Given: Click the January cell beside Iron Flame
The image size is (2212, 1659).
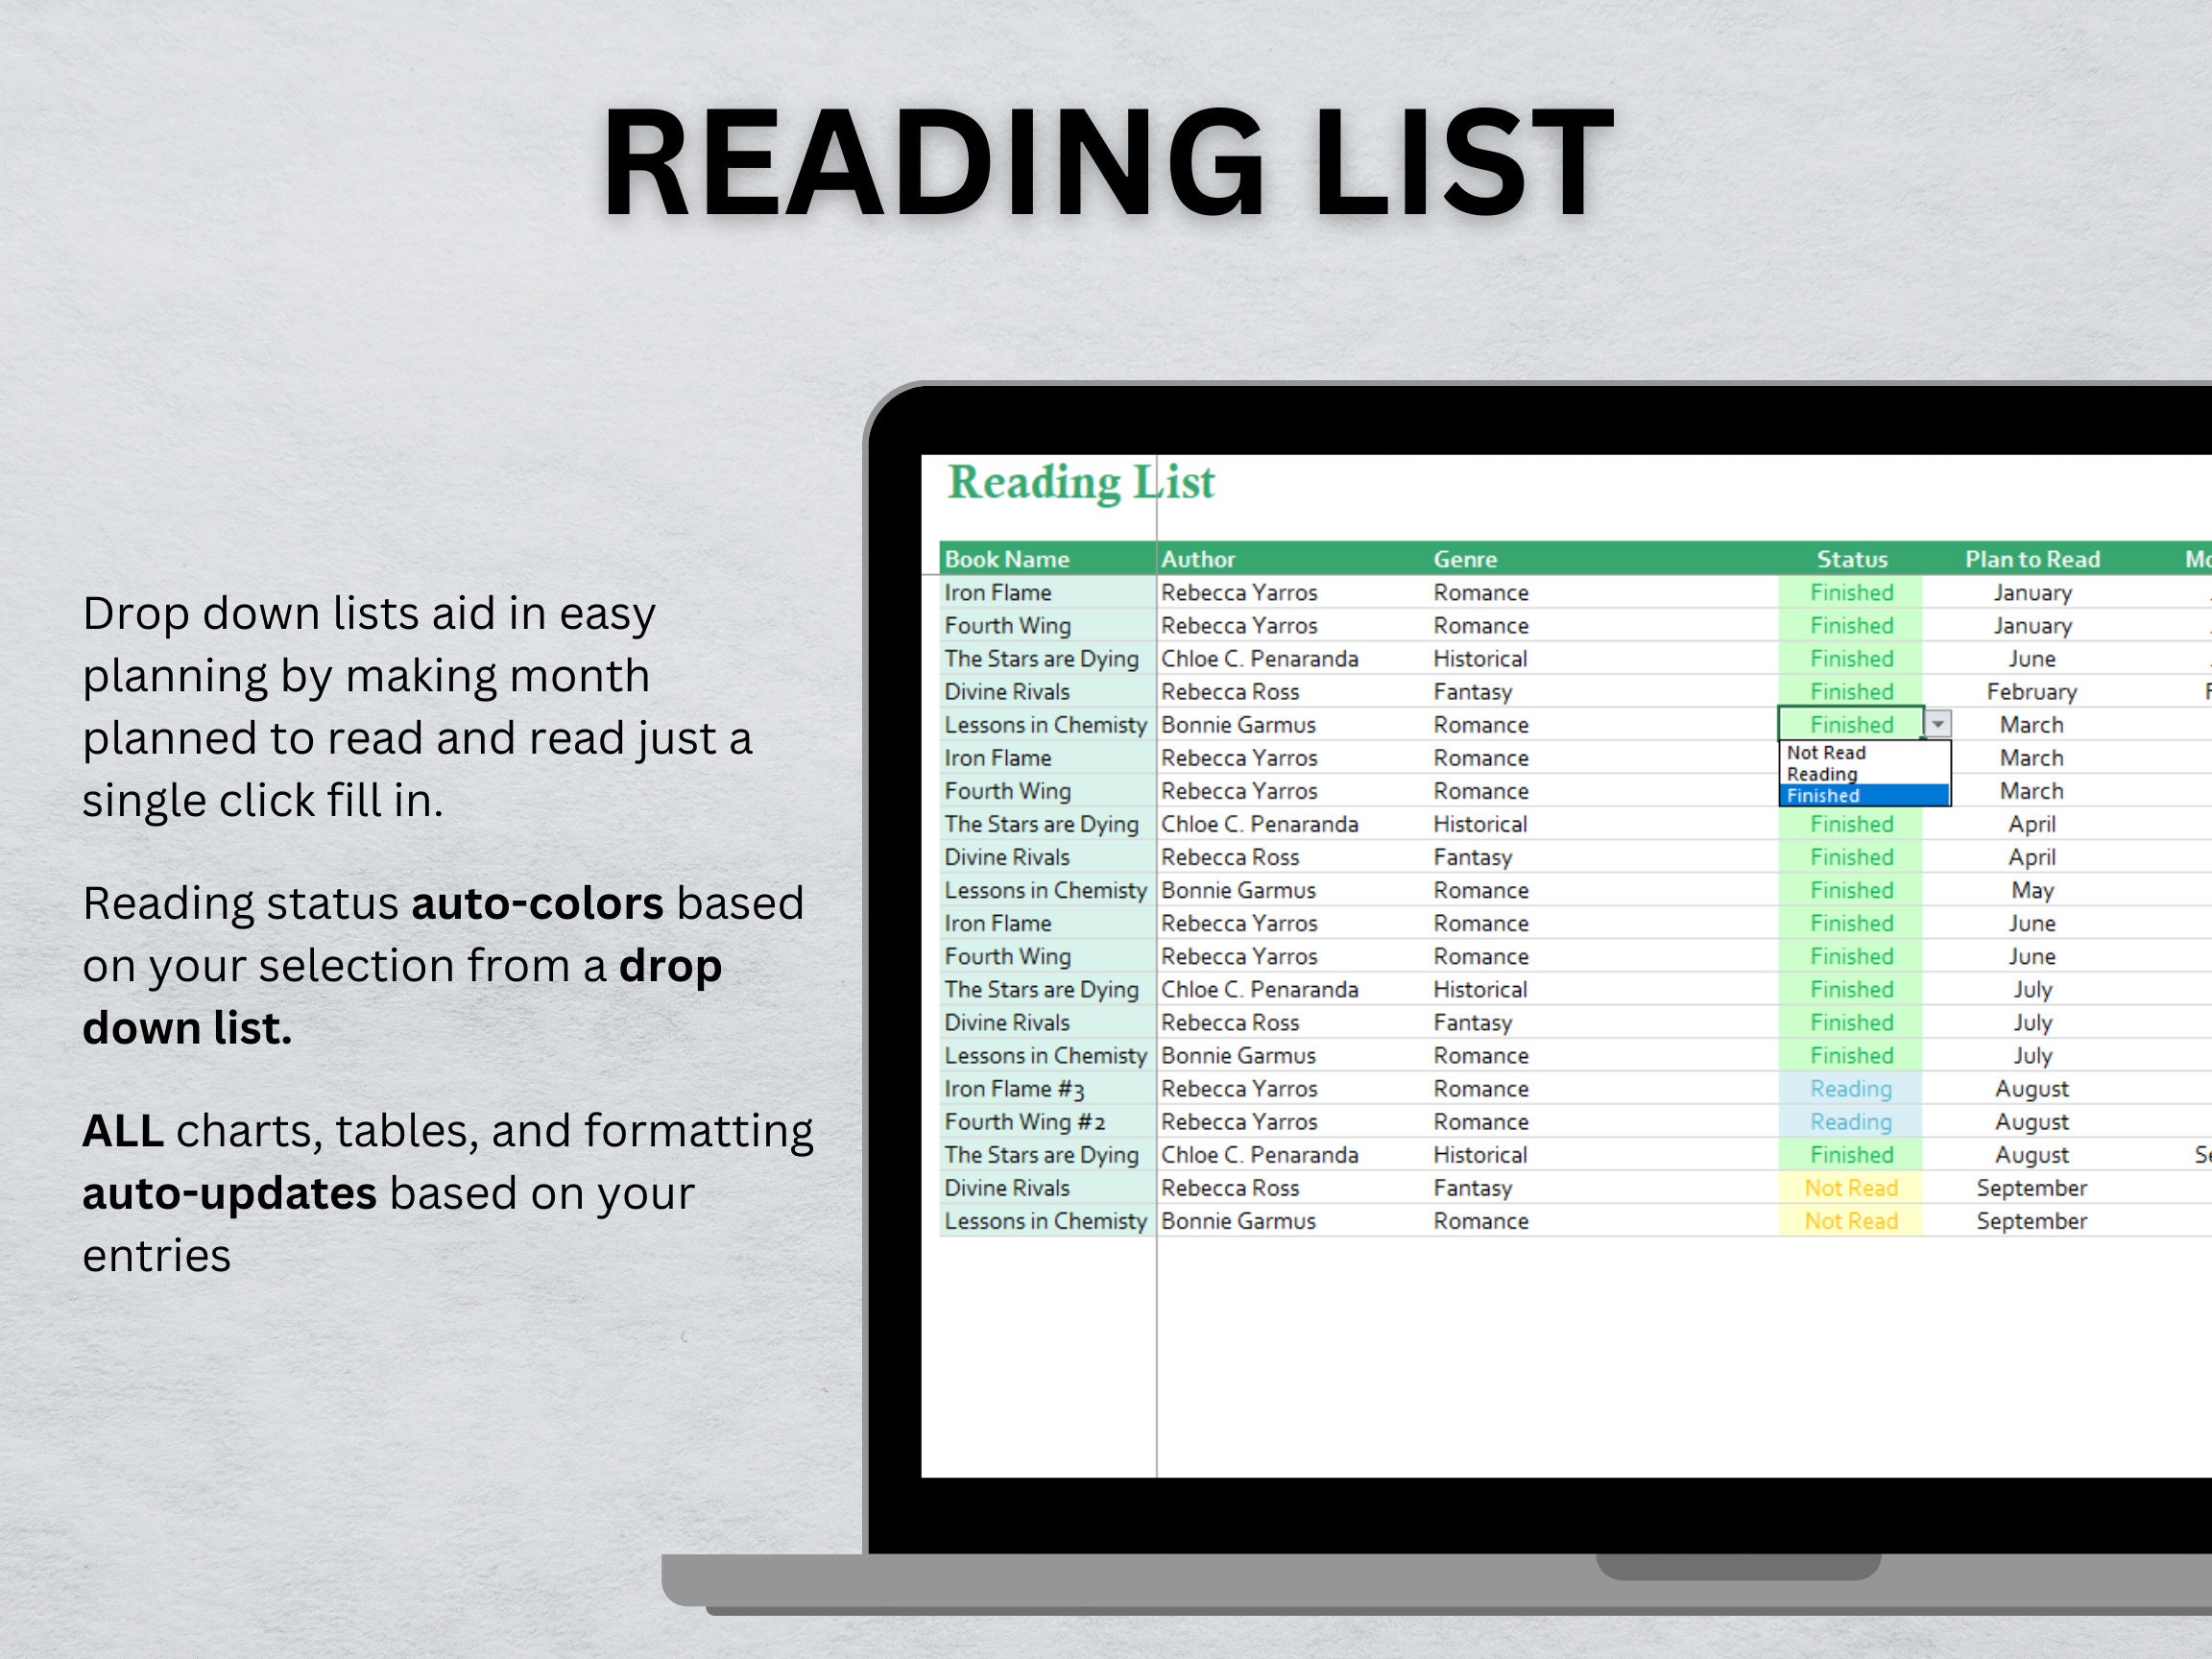Looking at the screenshot, I should [2032, 592].
